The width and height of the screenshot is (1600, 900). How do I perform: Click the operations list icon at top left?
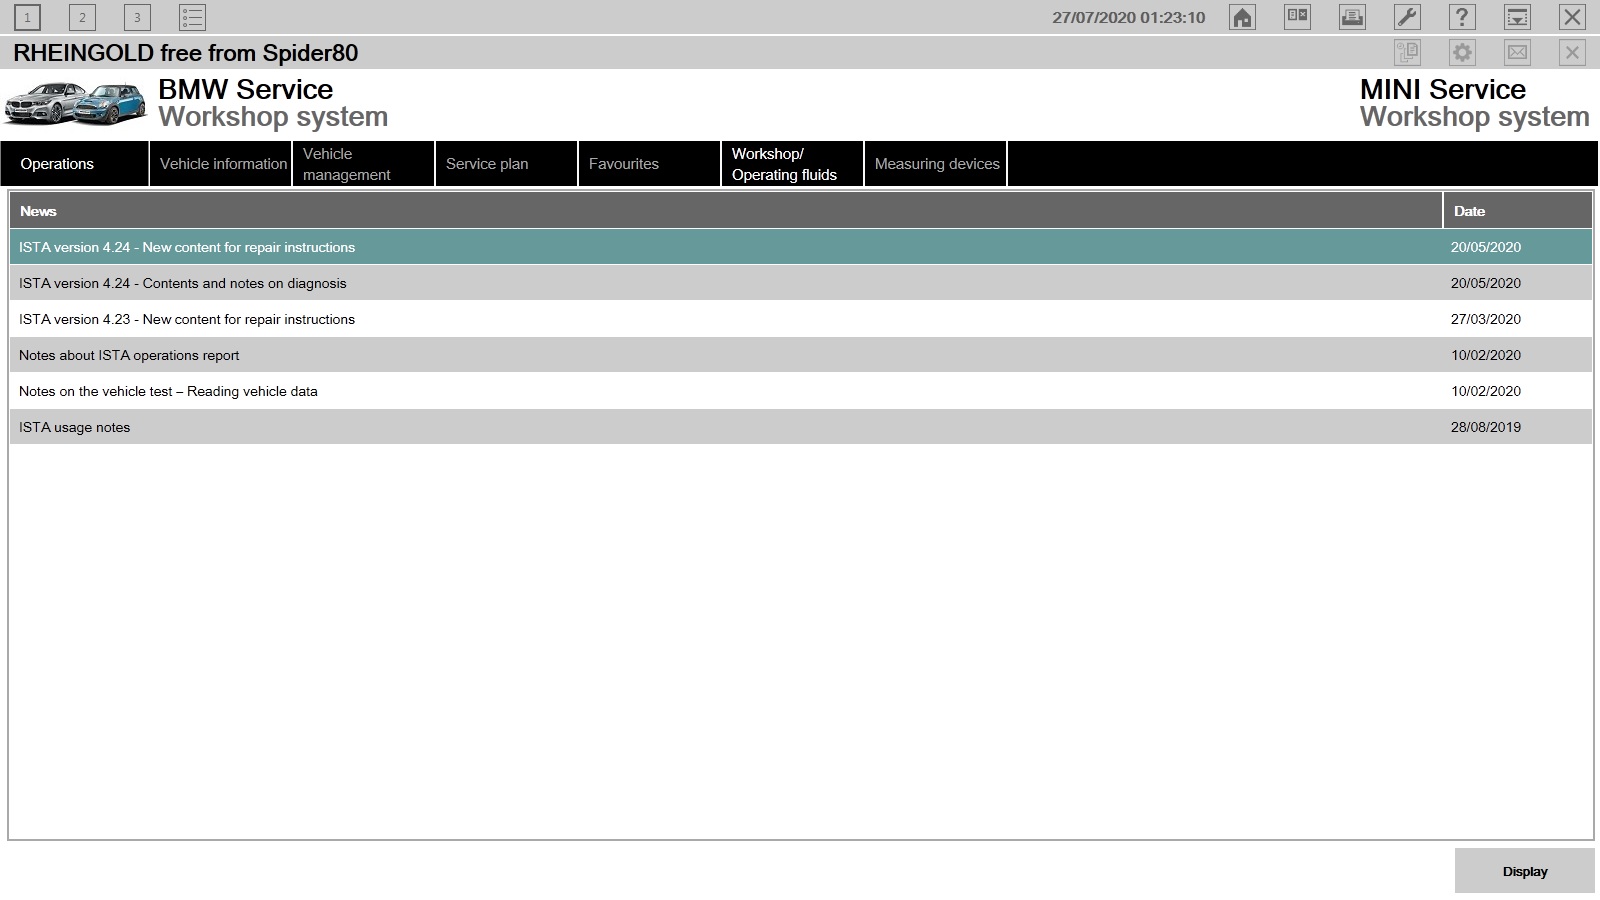click(x=192, y=17)
